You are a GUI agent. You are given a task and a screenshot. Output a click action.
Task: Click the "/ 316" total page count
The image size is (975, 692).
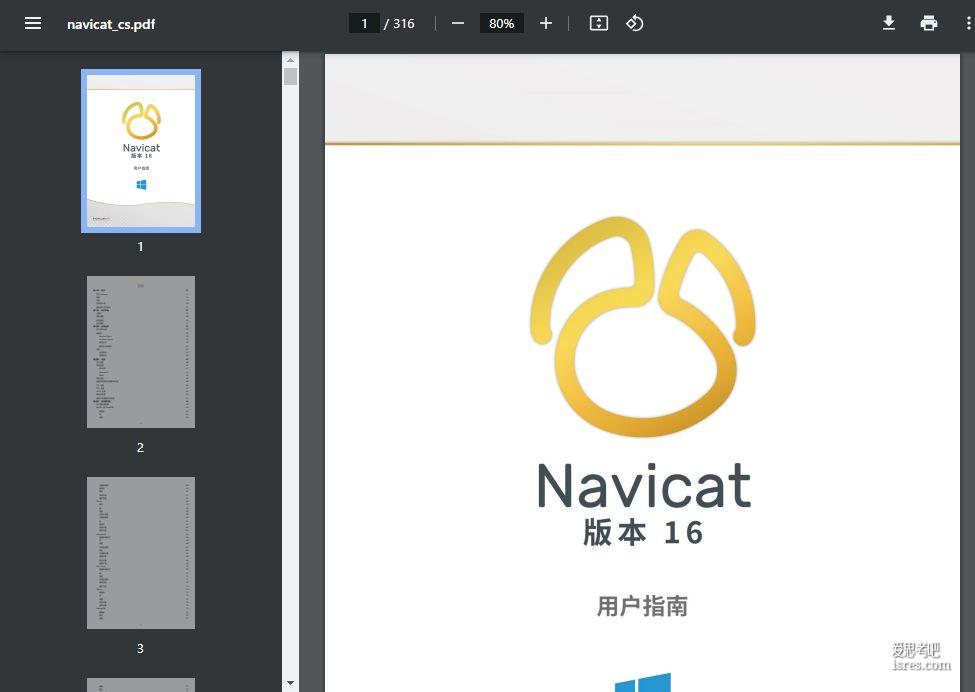tap(399, 24)
